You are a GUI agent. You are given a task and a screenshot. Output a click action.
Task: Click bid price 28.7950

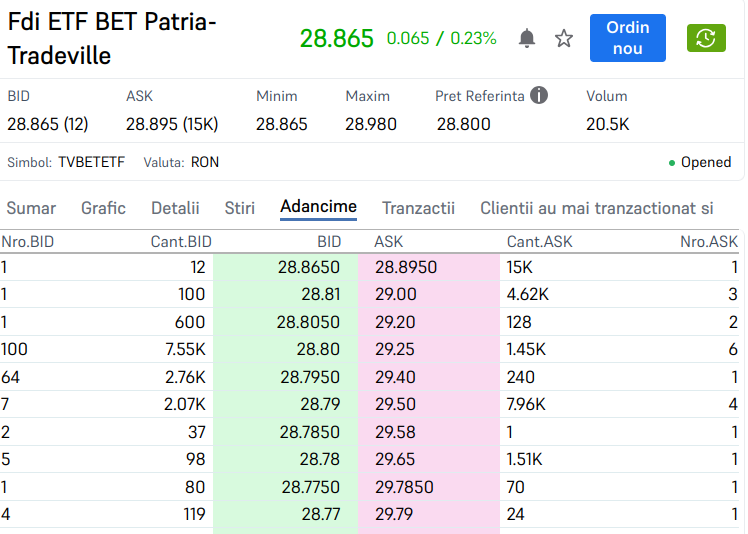point(310,377)
